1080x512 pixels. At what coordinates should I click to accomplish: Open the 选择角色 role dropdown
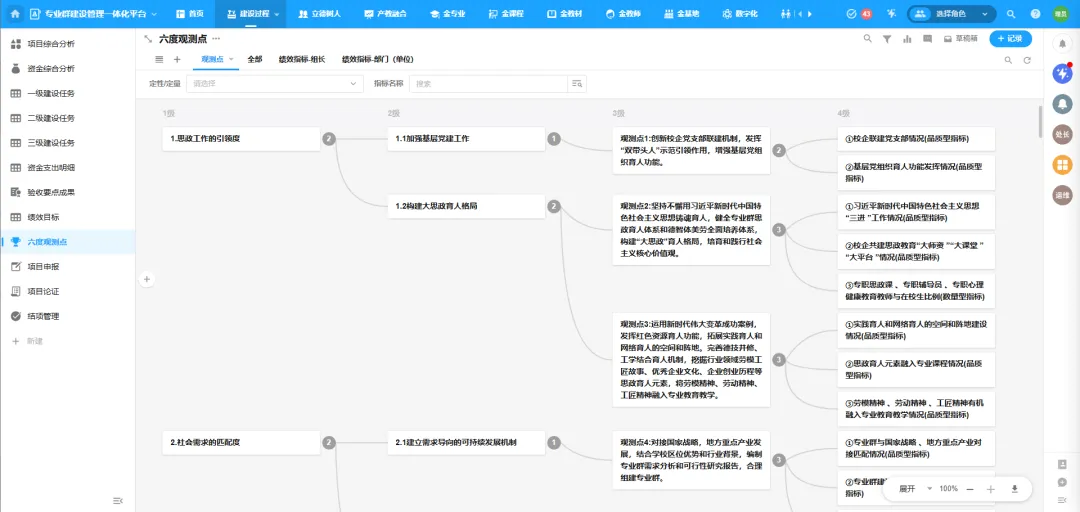(x=952, y=14)
